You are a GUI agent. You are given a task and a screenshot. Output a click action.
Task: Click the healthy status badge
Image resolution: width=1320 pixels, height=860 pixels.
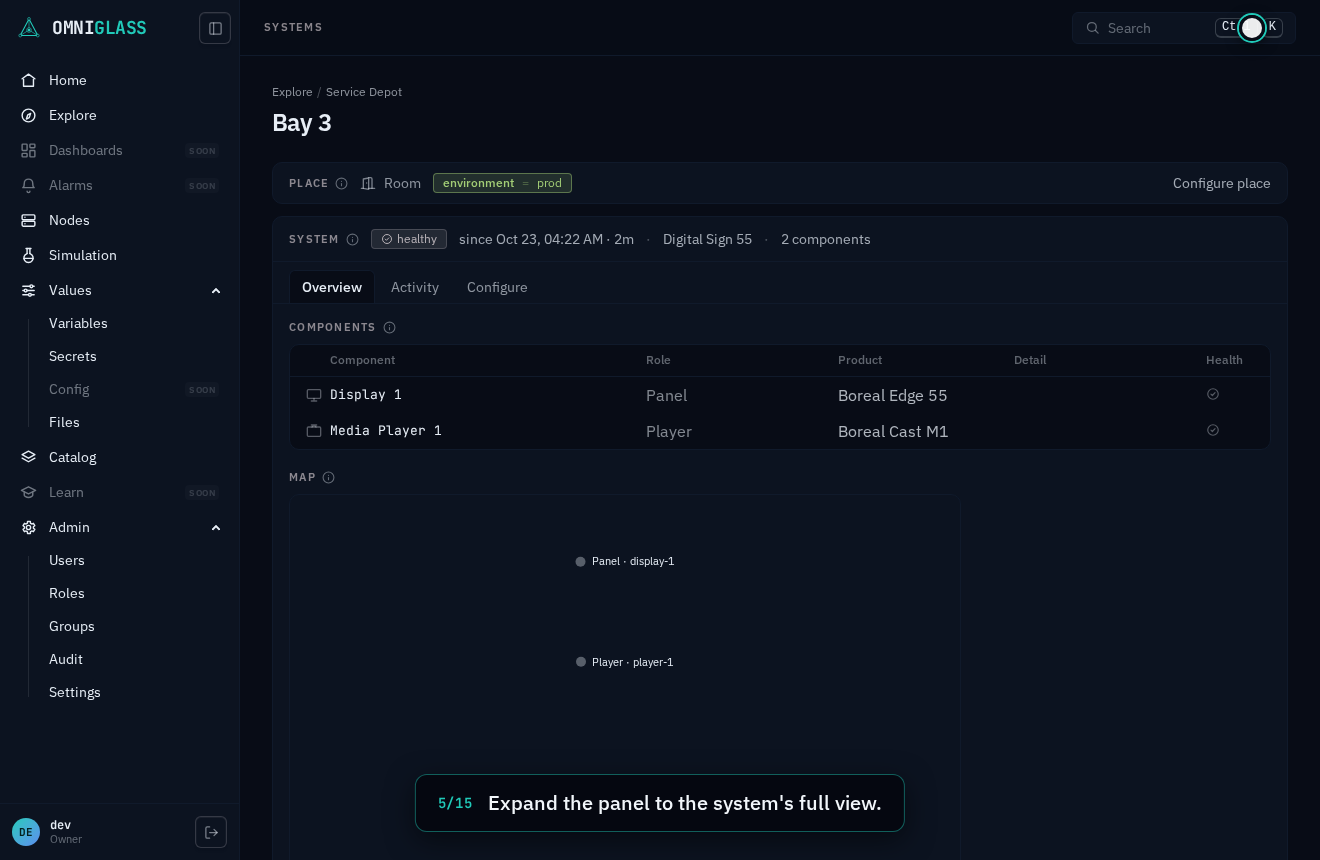coord(409,239)
